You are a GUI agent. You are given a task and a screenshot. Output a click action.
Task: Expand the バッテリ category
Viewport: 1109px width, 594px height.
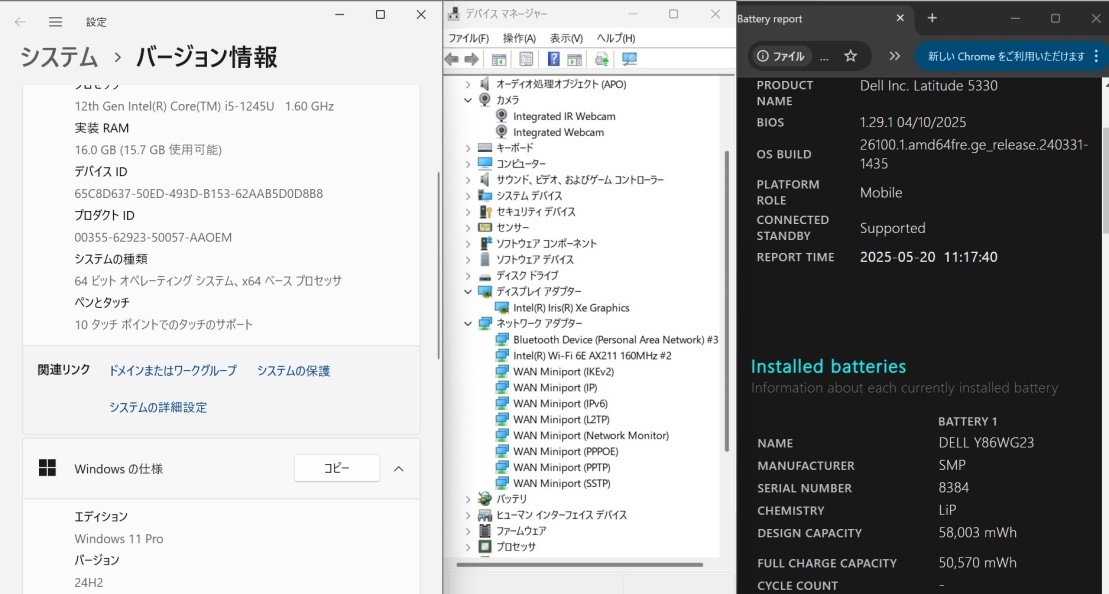[468, 499]
